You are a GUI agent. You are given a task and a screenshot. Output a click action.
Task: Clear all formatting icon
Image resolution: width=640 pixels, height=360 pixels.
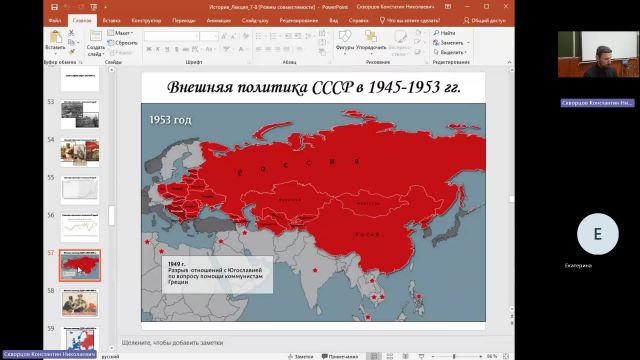(245, 36)
